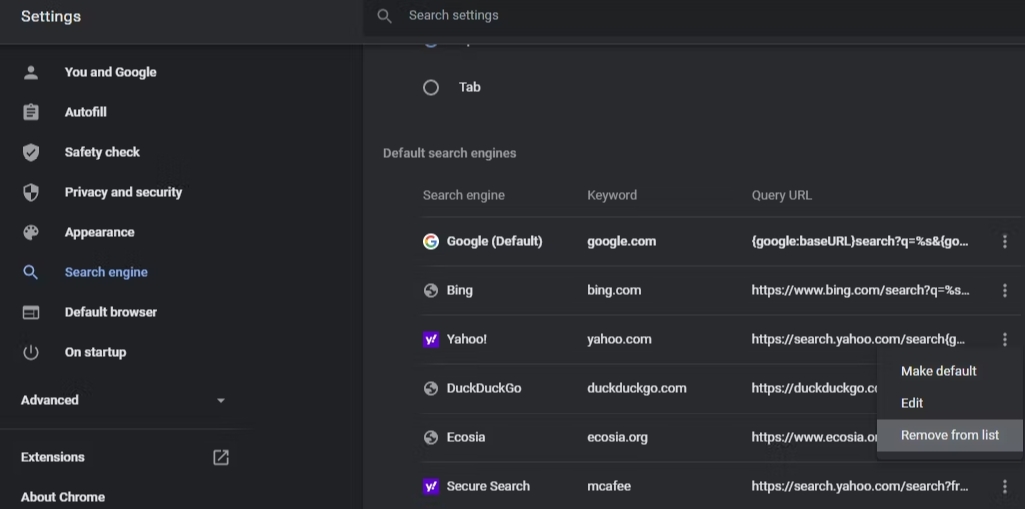This screenshot has width=1025, height=509.
Task: Click the Bing query URL text
Action: [x=860, y=291]
